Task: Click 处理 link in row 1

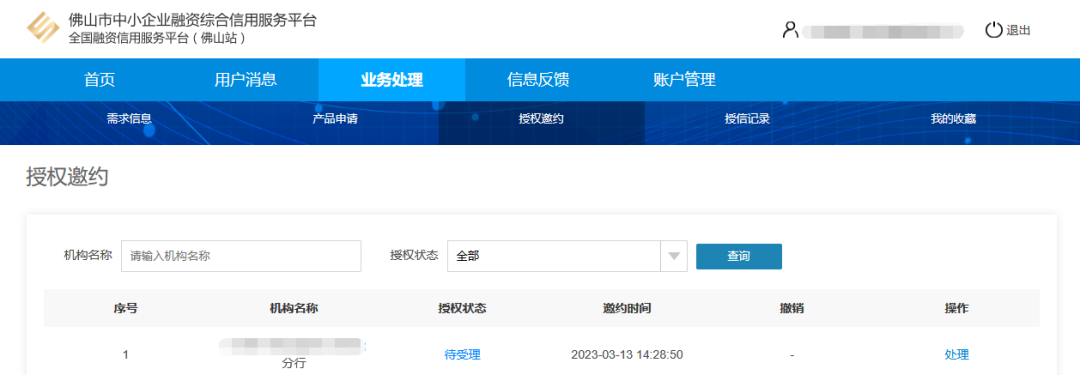Action: (x=957, y=355)
